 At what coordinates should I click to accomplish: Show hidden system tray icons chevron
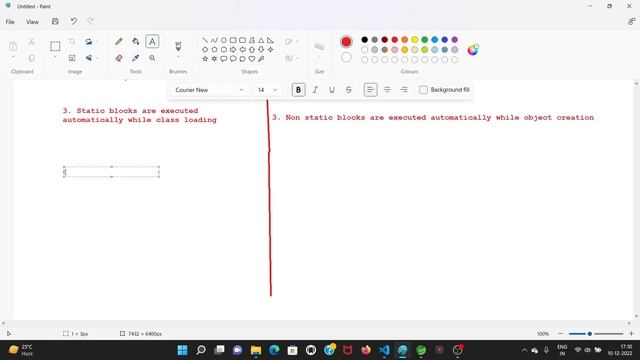point(524,350)
